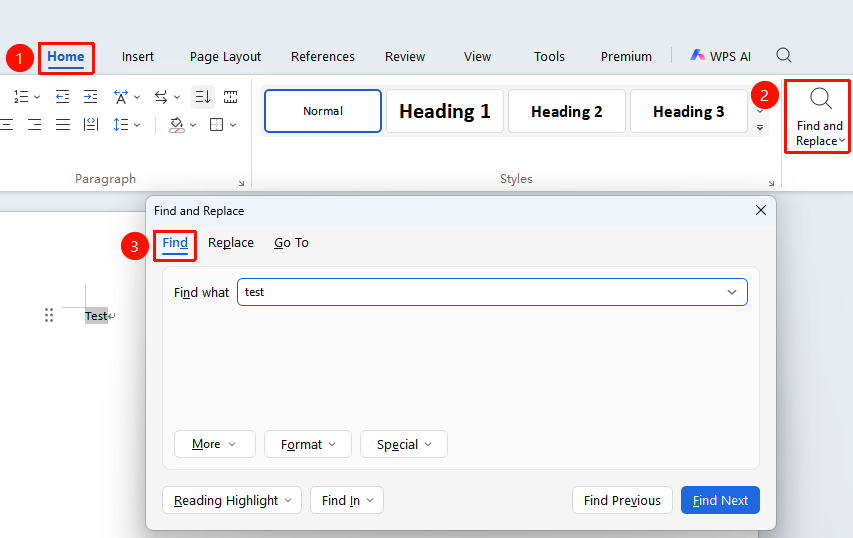
Task: Close the Find and Replace dialog
Action: tap(761, 210)
